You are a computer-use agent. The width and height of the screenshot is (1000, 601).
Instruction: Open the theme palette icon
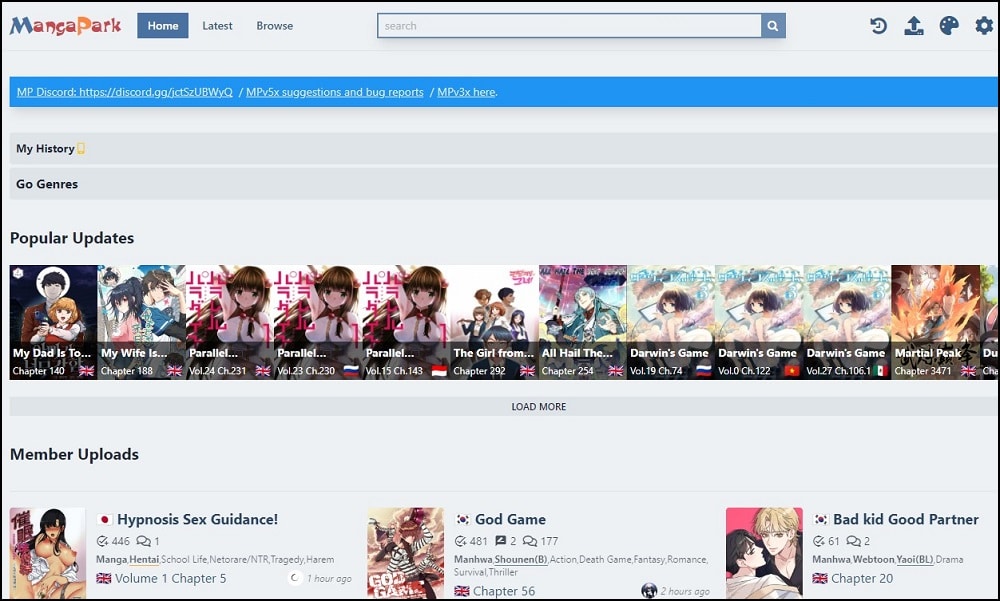click(x=949, y=26)
